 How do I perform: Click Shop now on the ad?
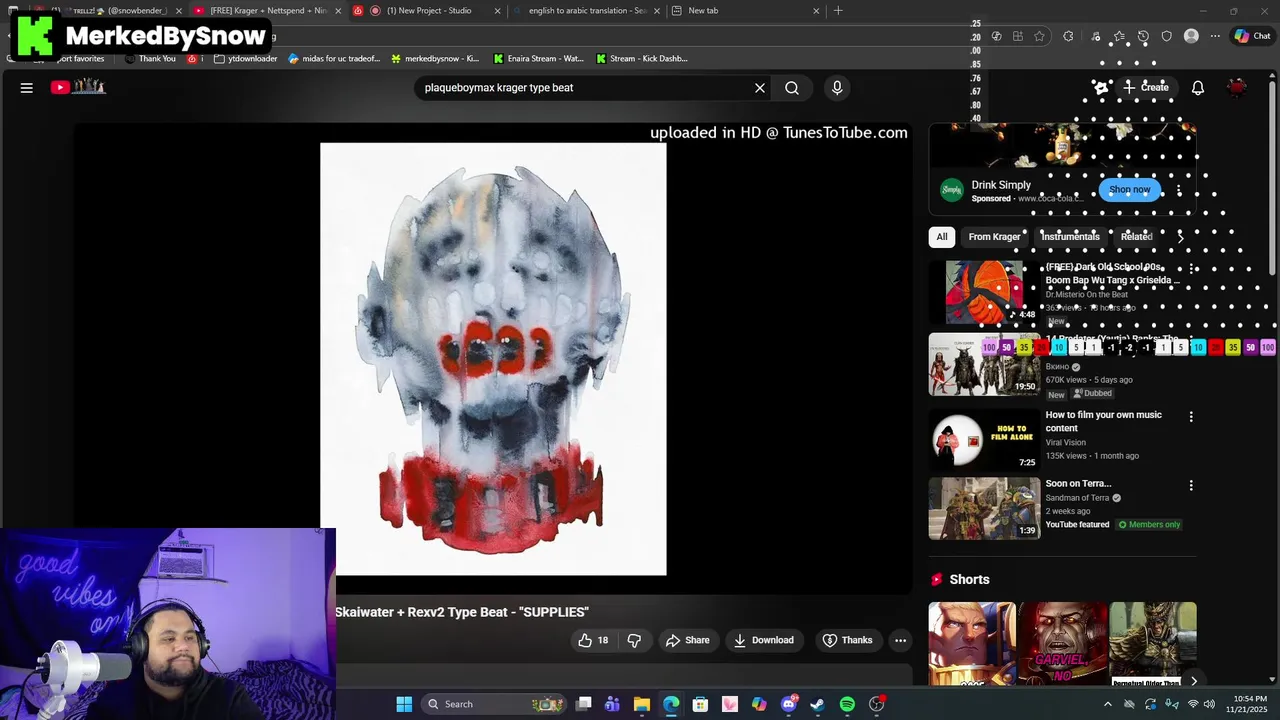pyautogui.click(x=1130, y=190)
